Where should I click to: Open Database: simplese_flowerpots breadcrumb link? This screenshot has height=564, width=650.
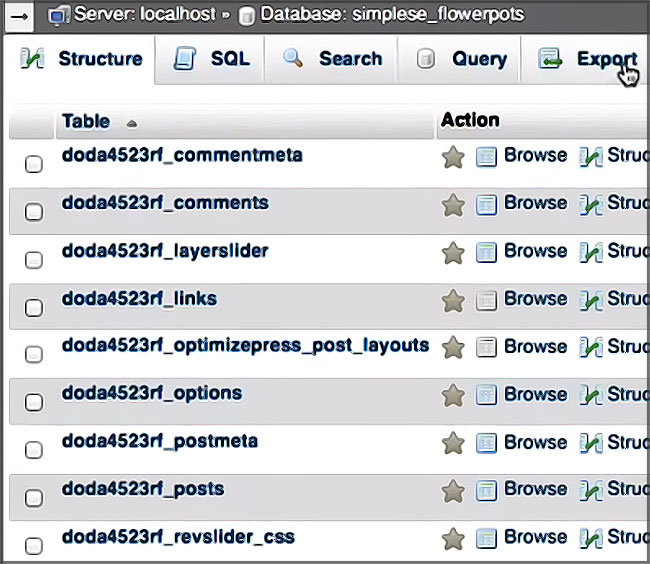click(392, 14)
